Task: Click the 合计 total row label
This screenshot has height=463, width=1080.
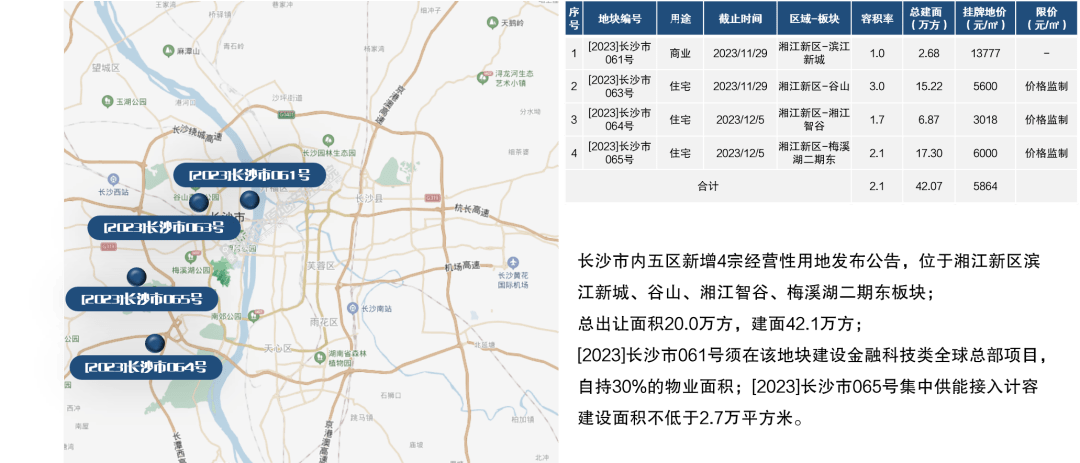Action: tap(708, 186)
